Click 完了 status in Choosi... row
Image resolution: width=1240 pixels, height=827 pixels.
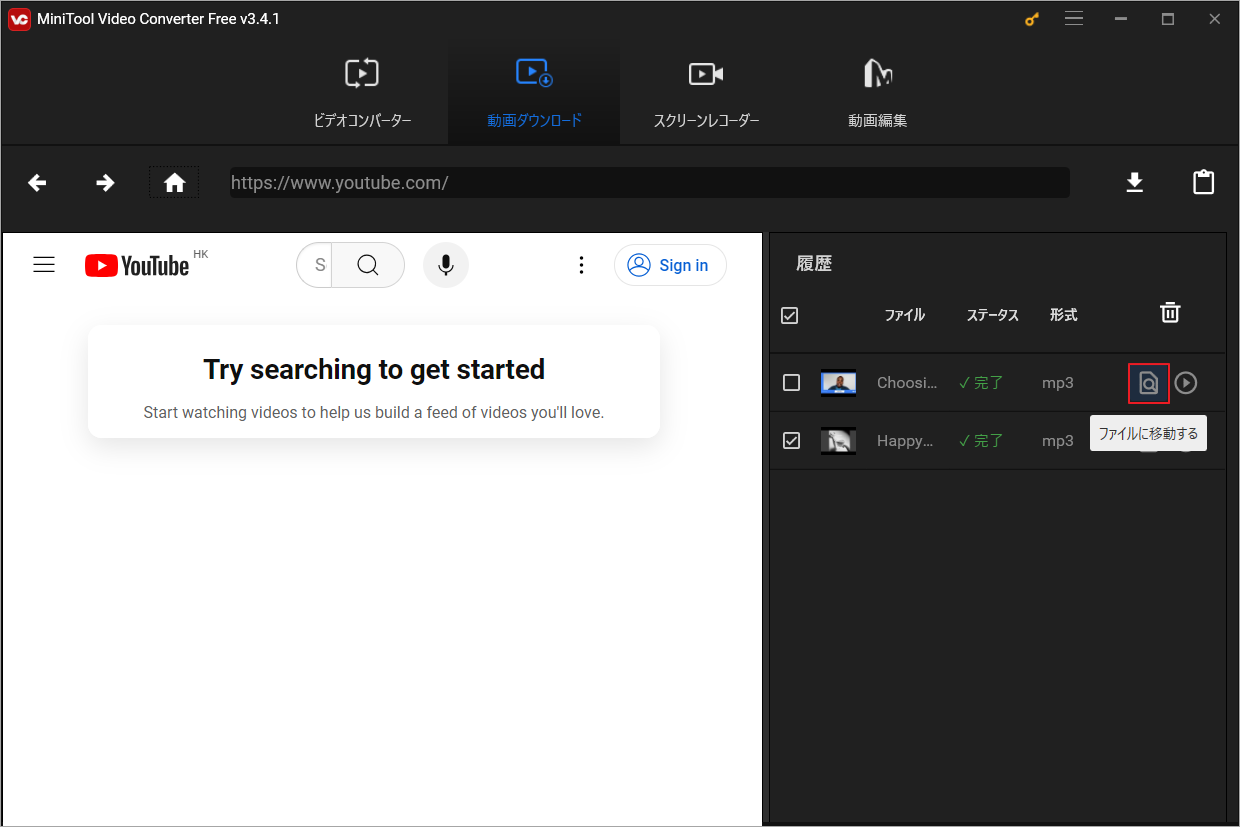coord(981,382)
